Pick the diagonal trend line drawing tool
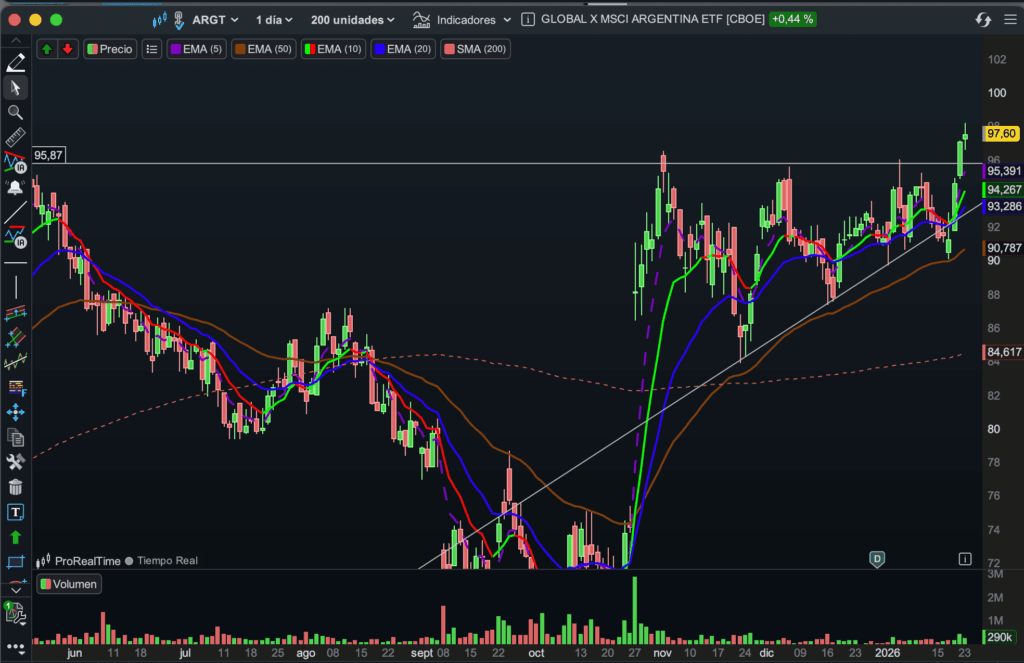 tap(15, 212)
